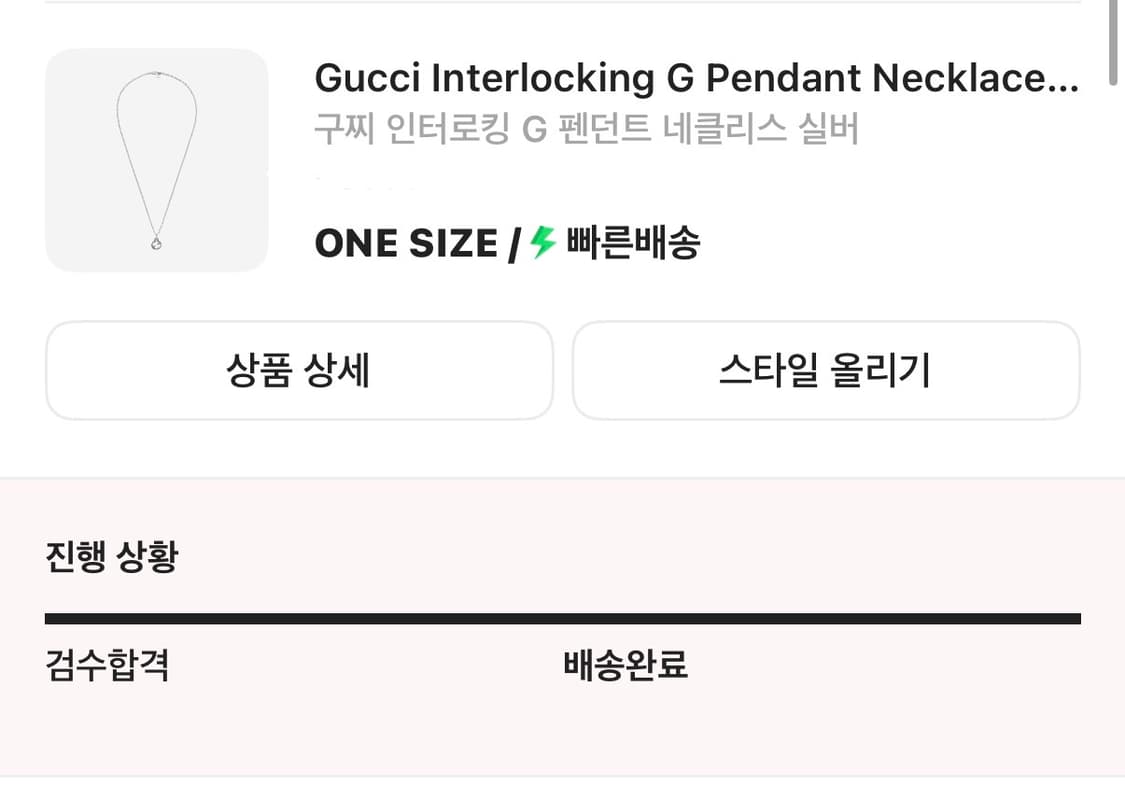This screenshot has height=811, width=1125.
Task: Select the 검수합격 progress step
Action: click(x=107, y=665)
